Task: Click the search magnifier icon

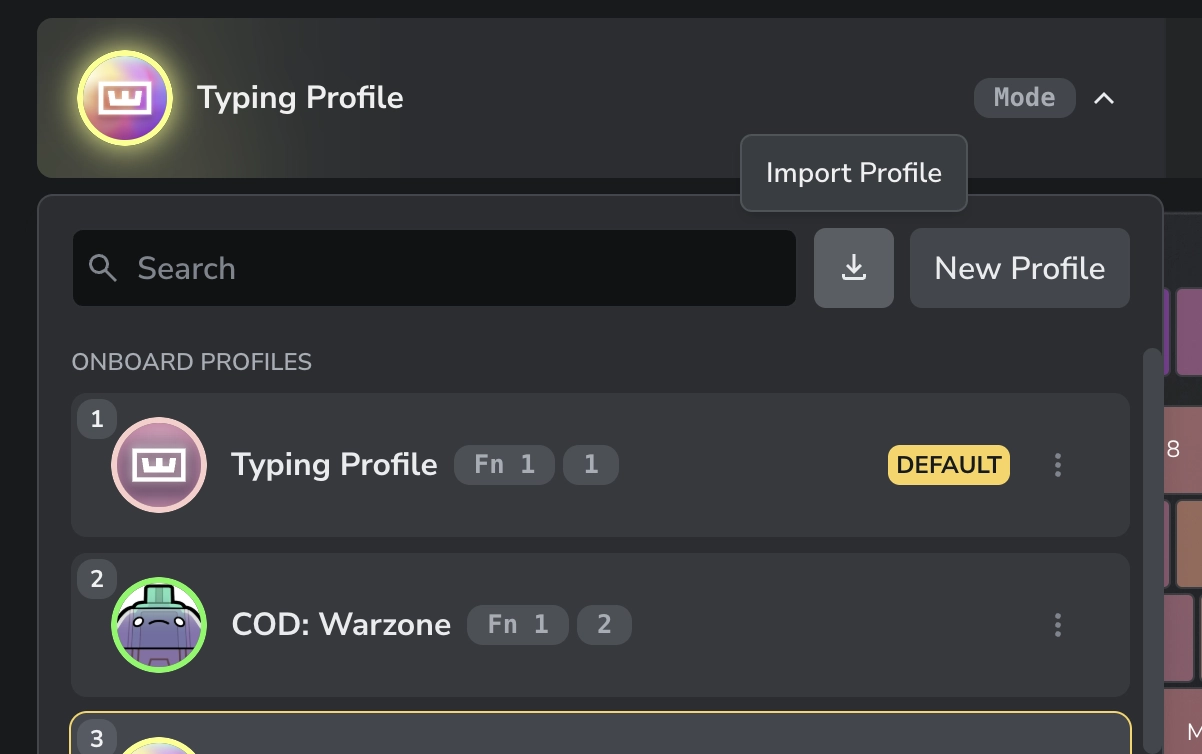Action: (x=103, y=268)
